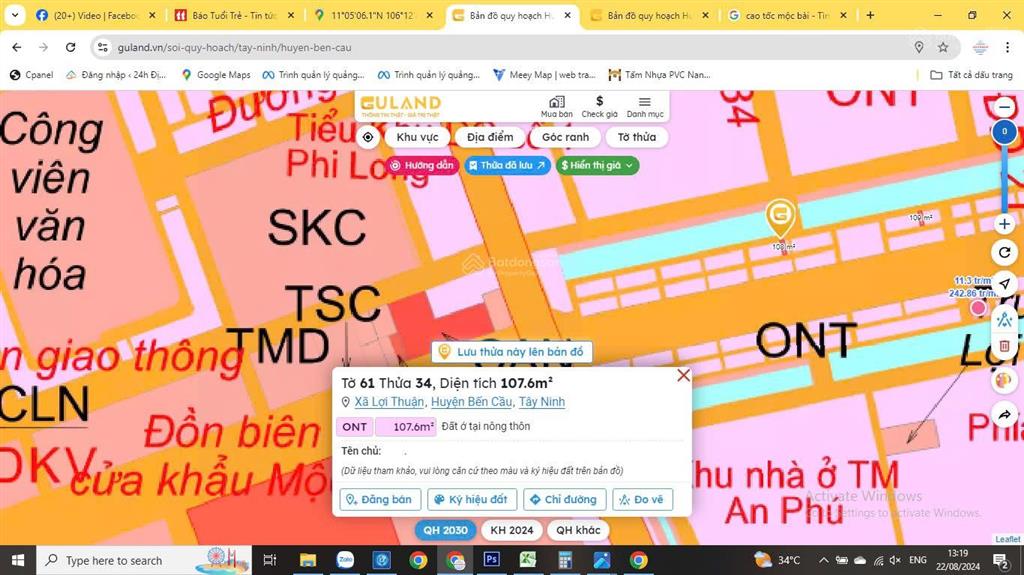1024x575 pixels.
Task: Switch to the cao tốc mộc bài tab
Action: click(786, 15)
